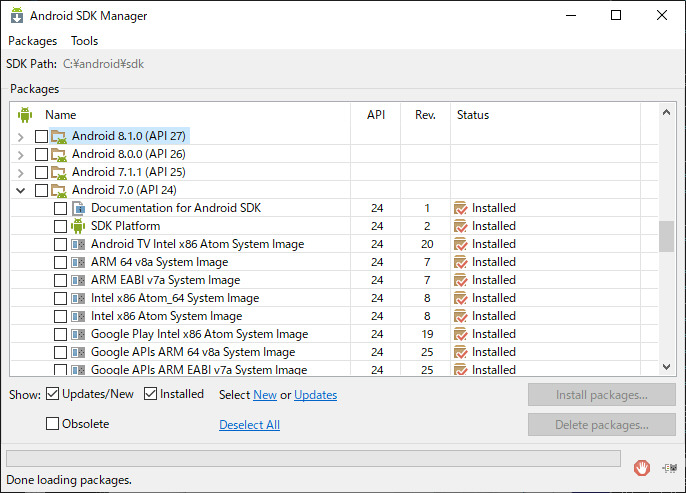Check the ARM 64 v8a System Image box
686x493 pixels.
[x=61, y=262]
